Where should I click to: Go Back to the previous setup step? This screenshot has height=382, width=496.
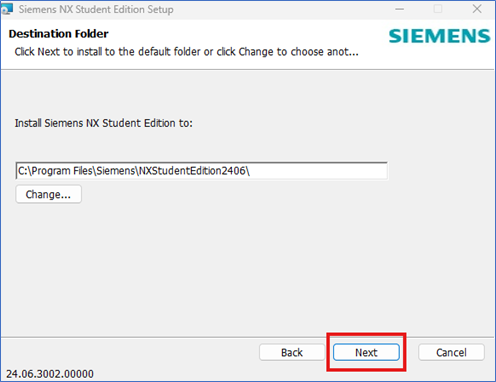292,352
